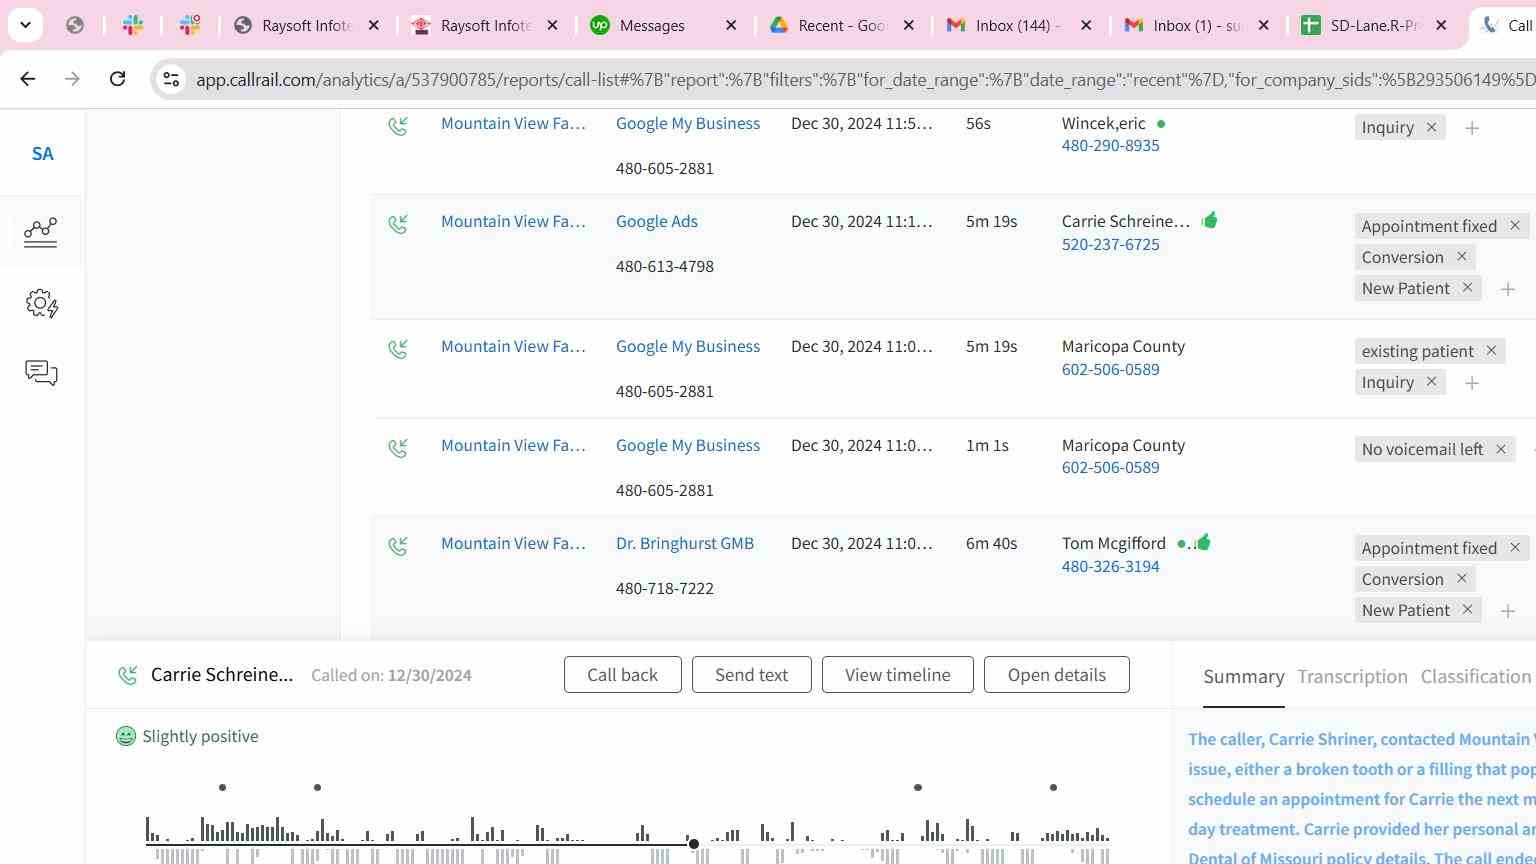
Task: Open the phone number 480-290-8935
Action: tap(1110, 146)
